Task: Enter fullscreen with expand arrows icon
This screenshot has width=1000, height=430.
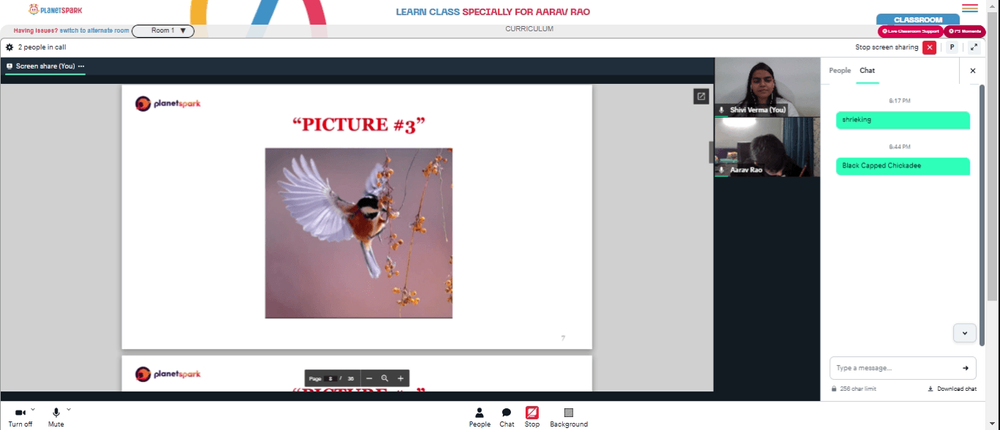Action: click(974, 47)
